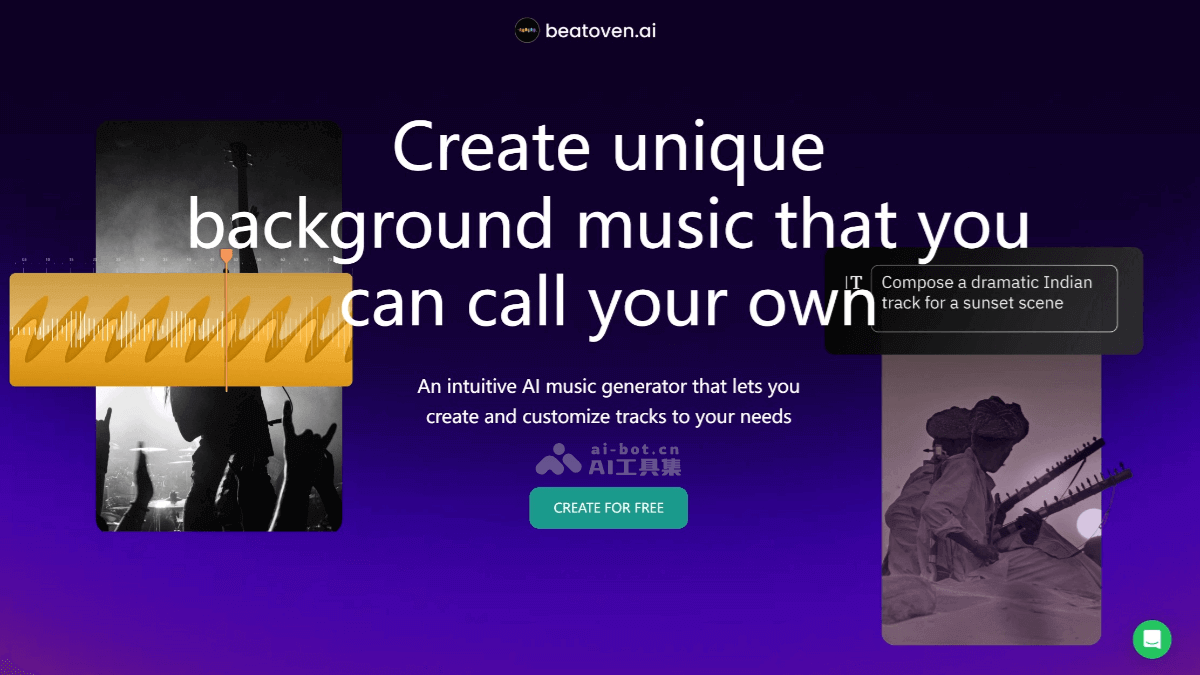This screenshot has height=675, width=1200.
Task: Click the text cursor icon beside the prompt
Action: click(853, 283)
